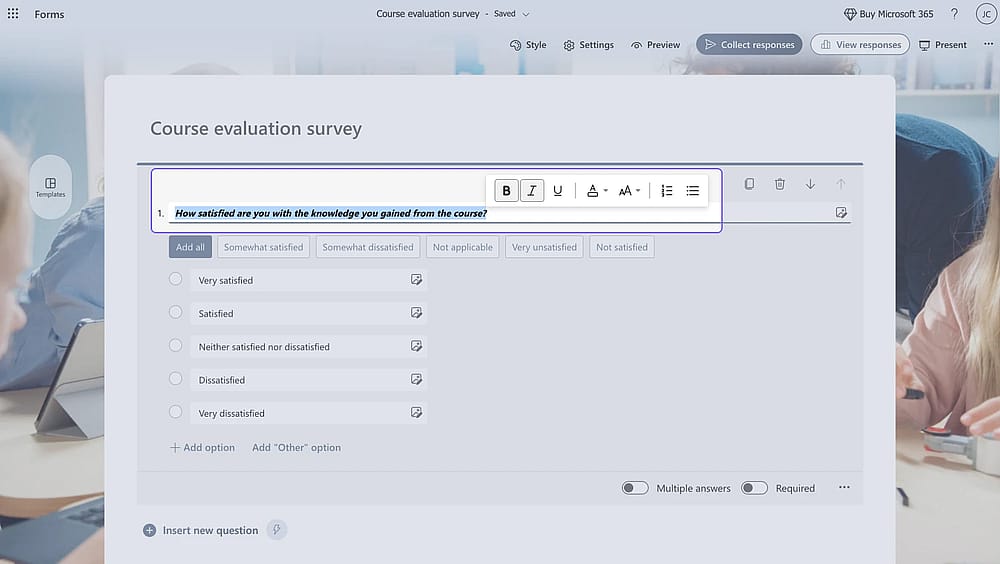The image size is (1000, 564).
Task: Expand the Saved status chevron
Action: point(526,14)
